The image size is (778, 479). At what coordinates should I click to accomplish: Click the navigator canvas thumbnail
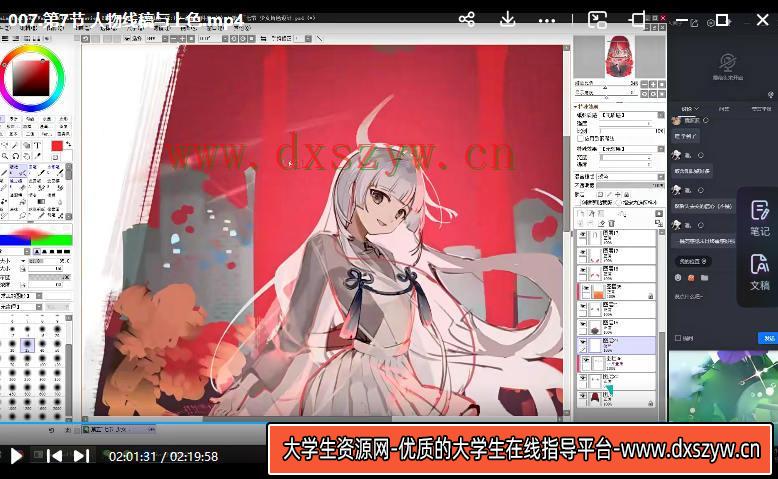(x=619, y=57)
